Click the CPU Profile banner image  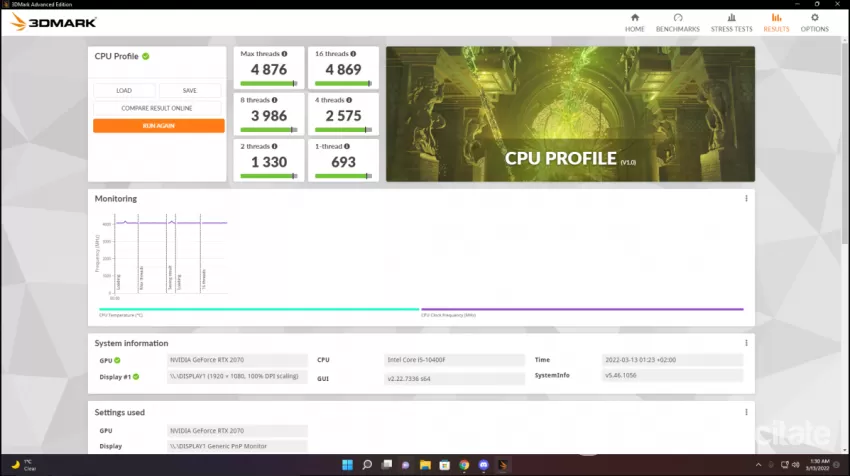pos(570,114)
